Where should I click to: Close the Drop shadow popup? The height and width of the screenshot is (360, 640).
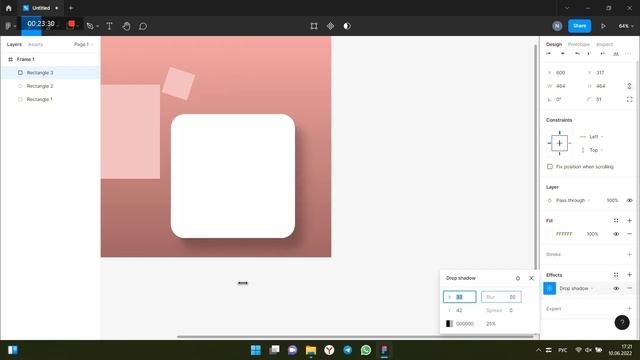531,278
